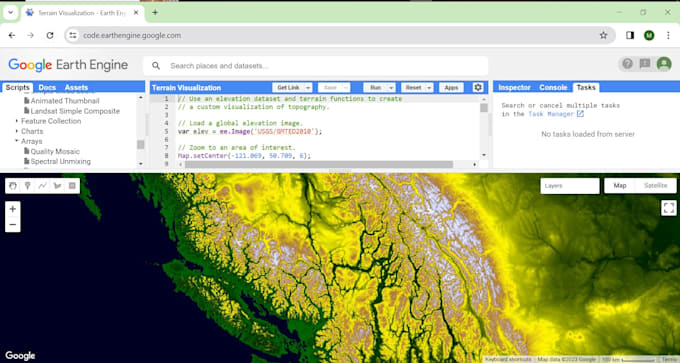Click the Google Earth Engine logo

tap(68, 65)
